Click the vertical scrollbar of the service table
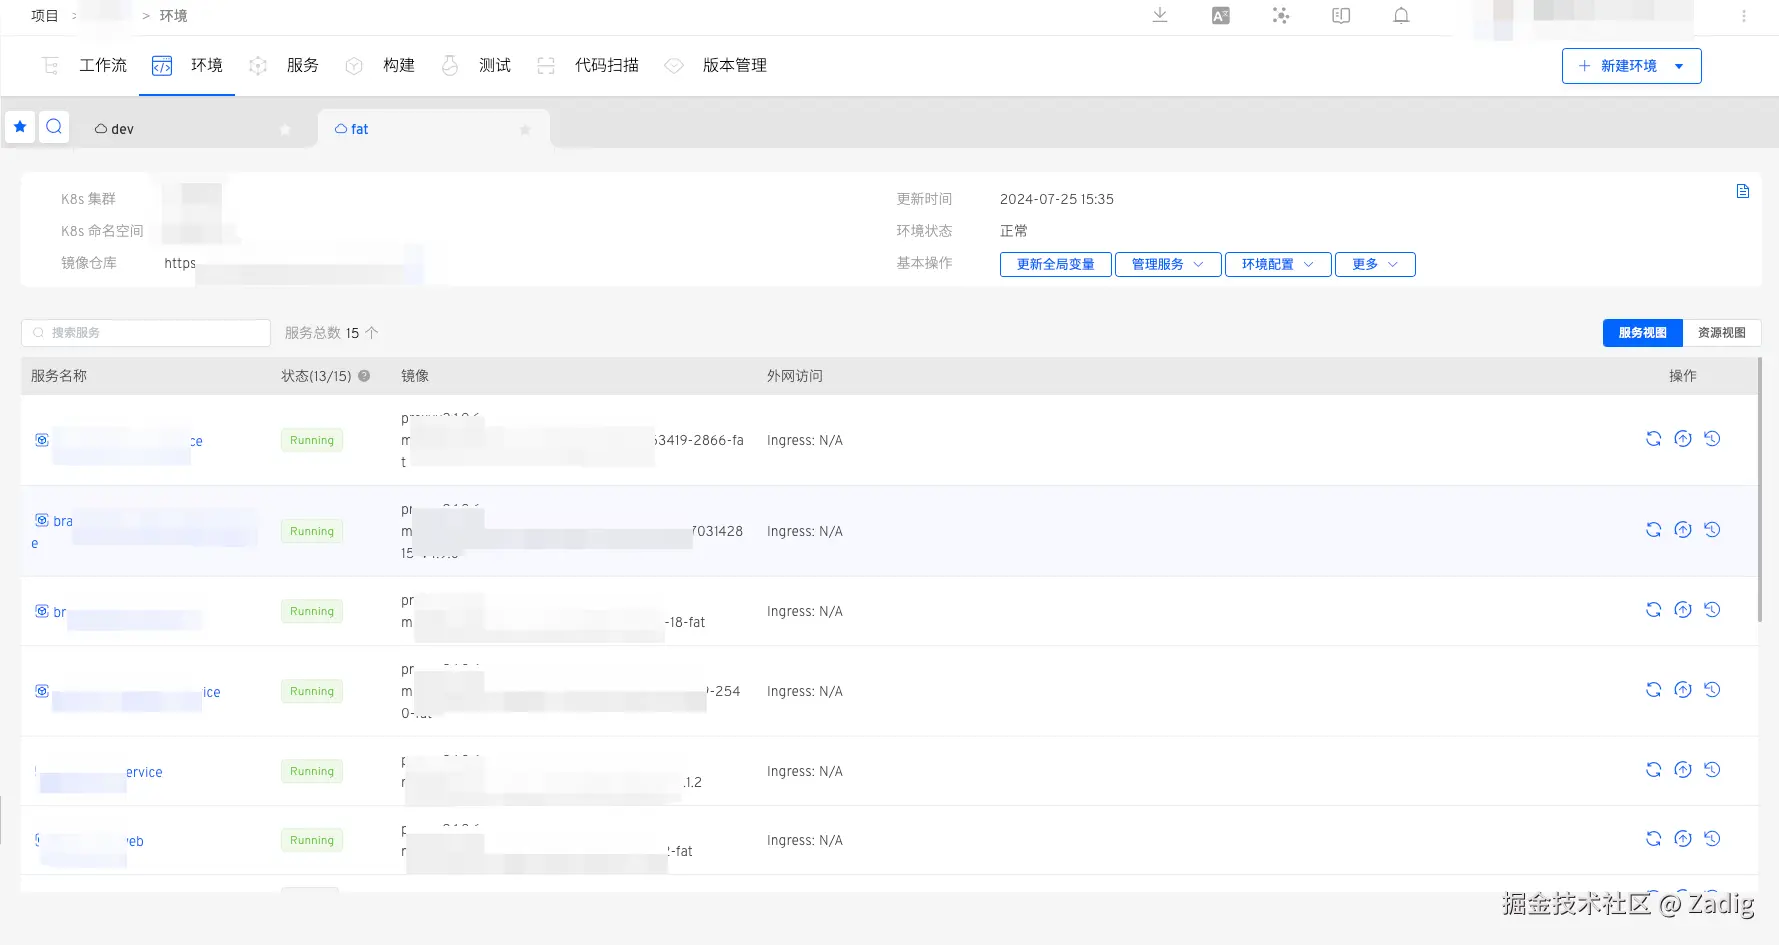1779x945 pixels. point(1759,490)
